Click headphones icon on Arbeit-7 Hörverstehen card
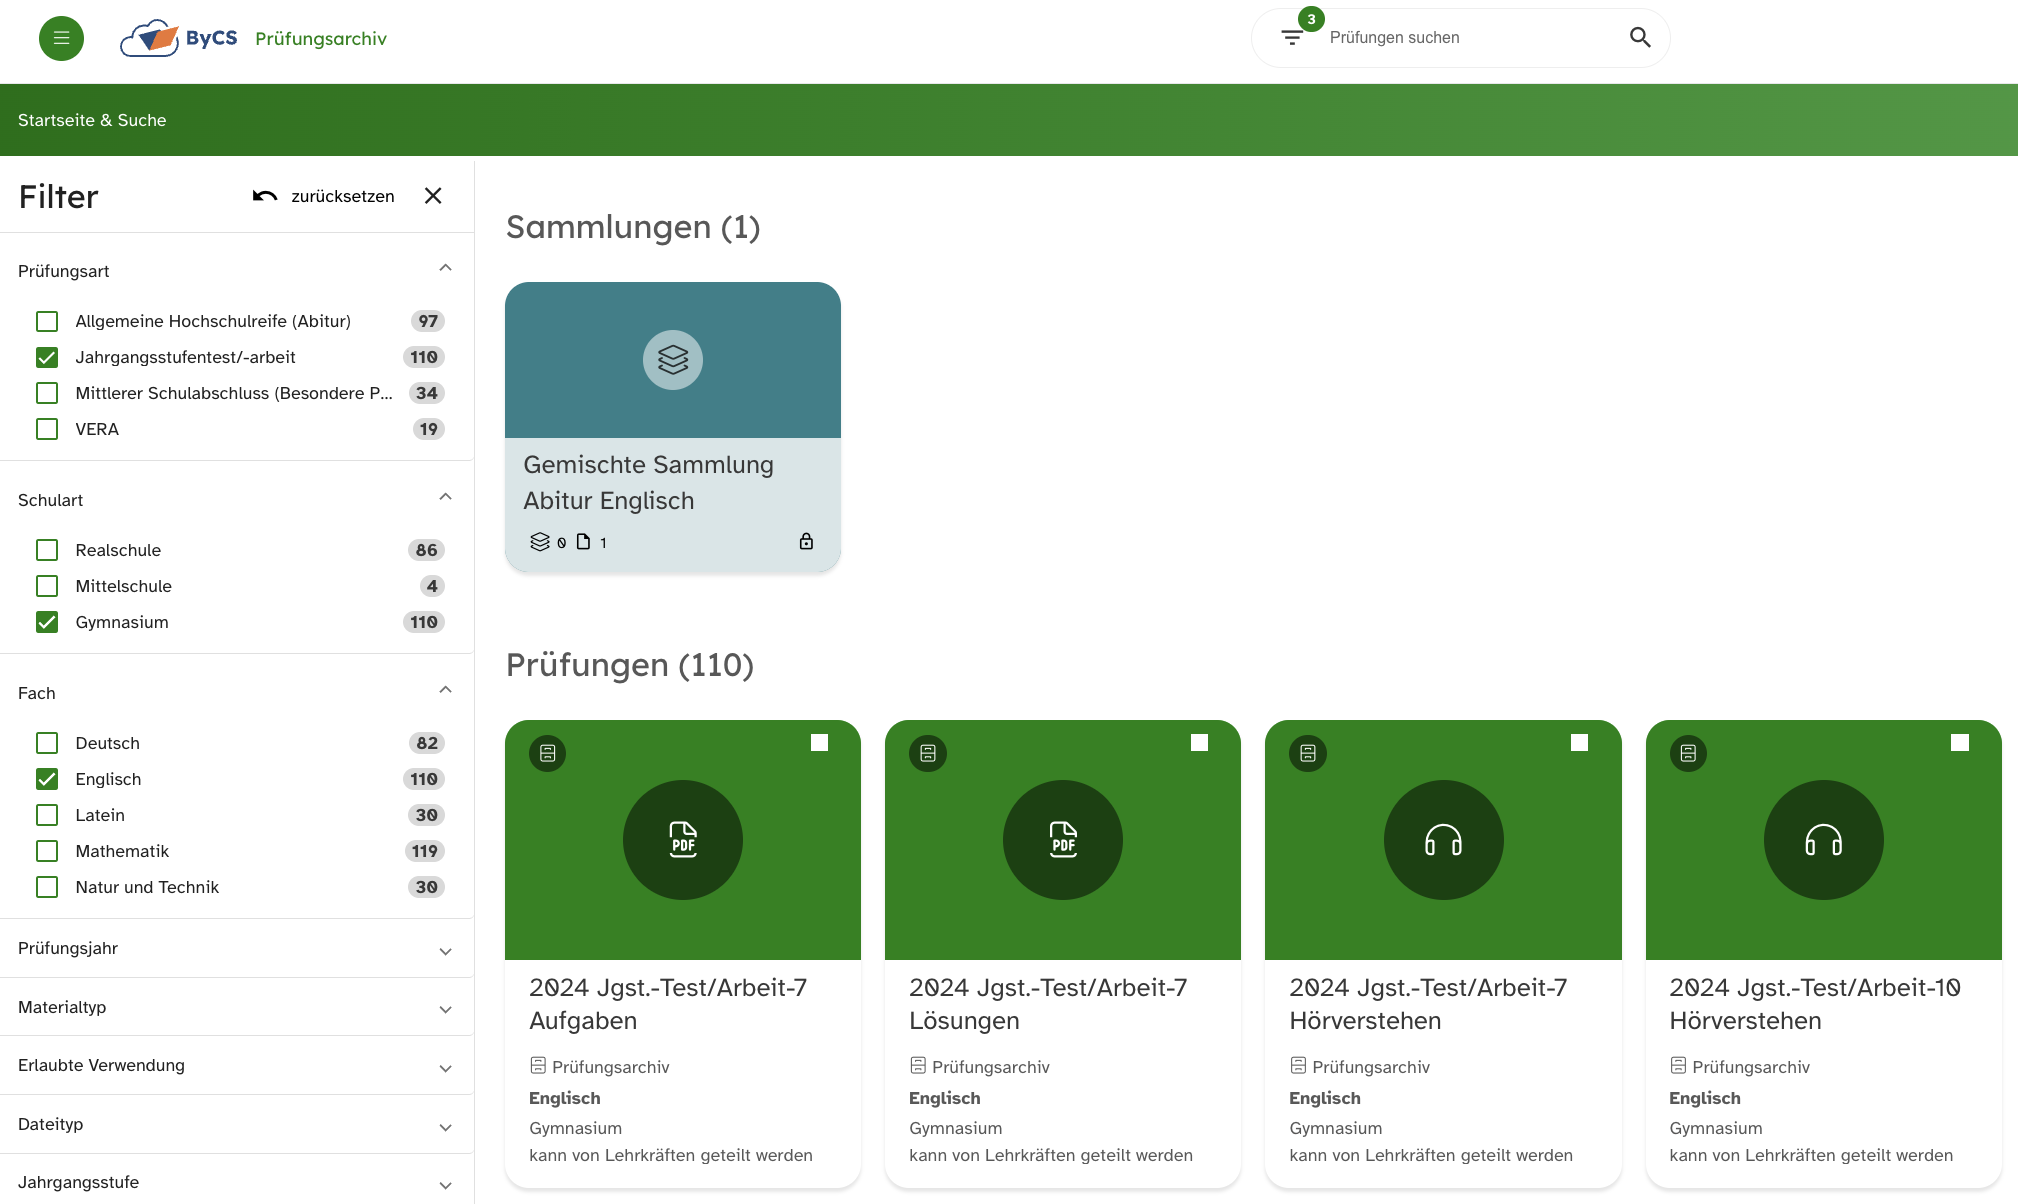The width and height of the screenshot is (2018, 1204). (1443, 840)
